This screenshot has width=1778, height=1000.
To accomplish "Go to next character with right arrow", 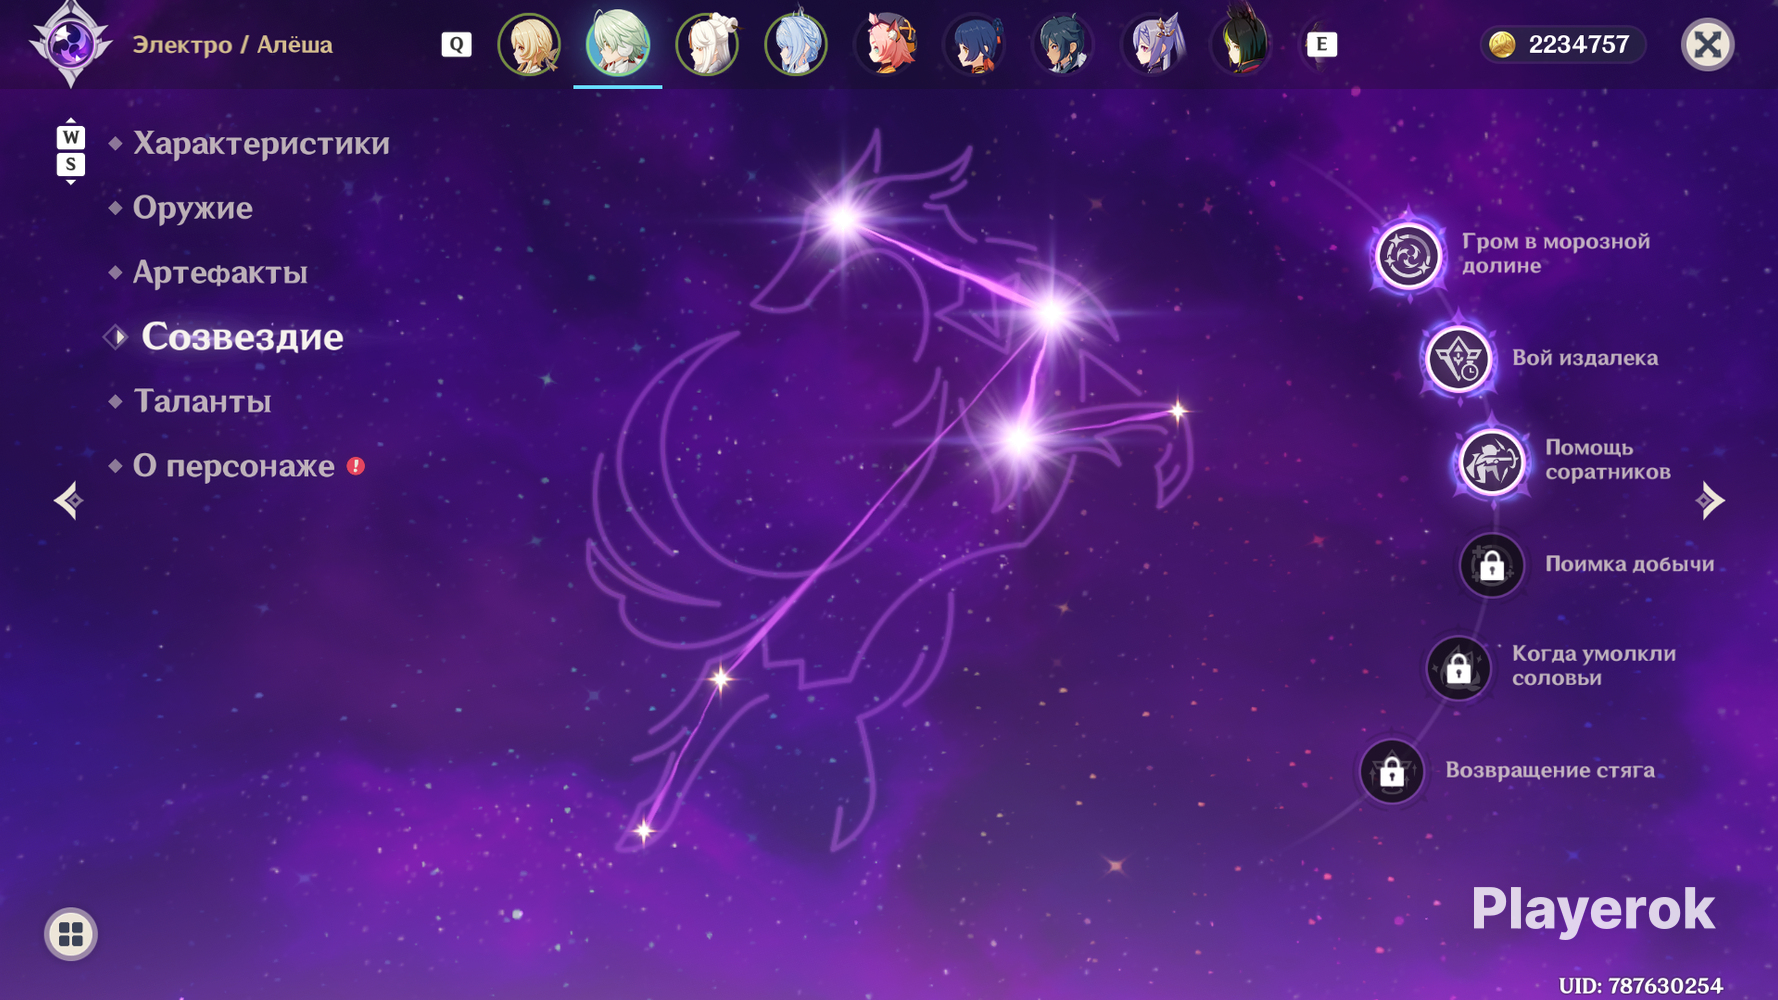I will (1710, 500).
